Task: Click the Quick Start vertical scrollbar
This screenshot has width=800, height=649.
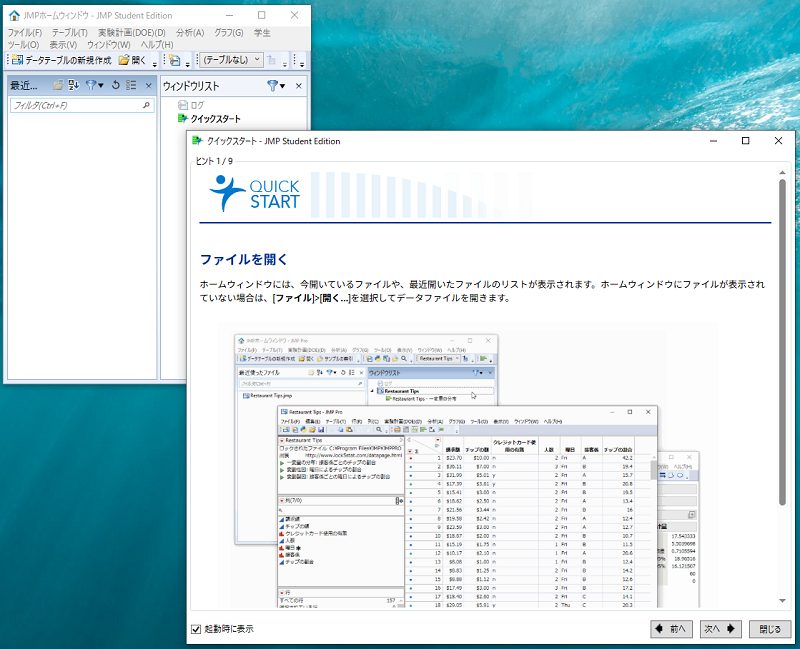Action: [783, 340]
